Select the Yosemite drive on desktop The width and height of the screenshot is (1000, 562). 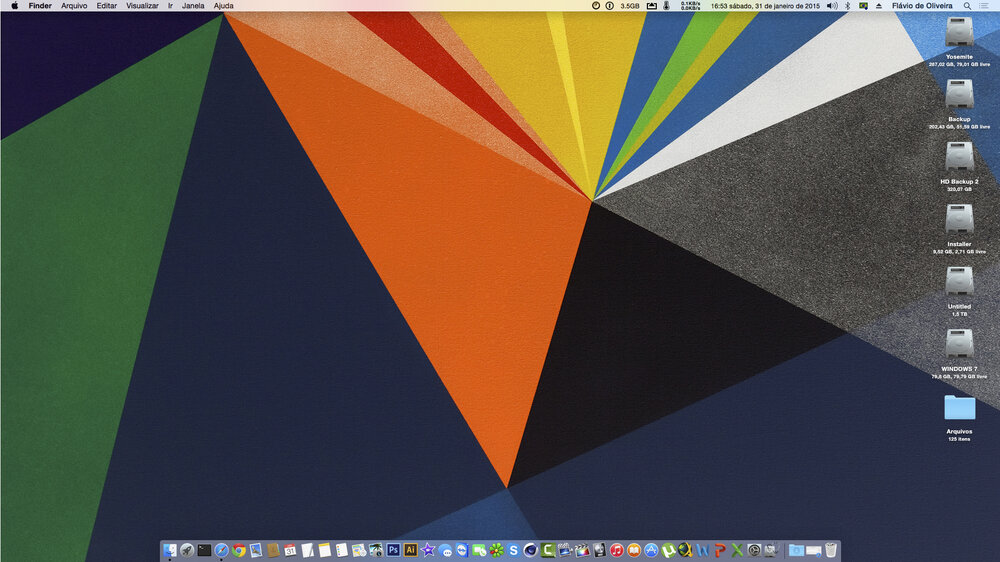[959, 34]
